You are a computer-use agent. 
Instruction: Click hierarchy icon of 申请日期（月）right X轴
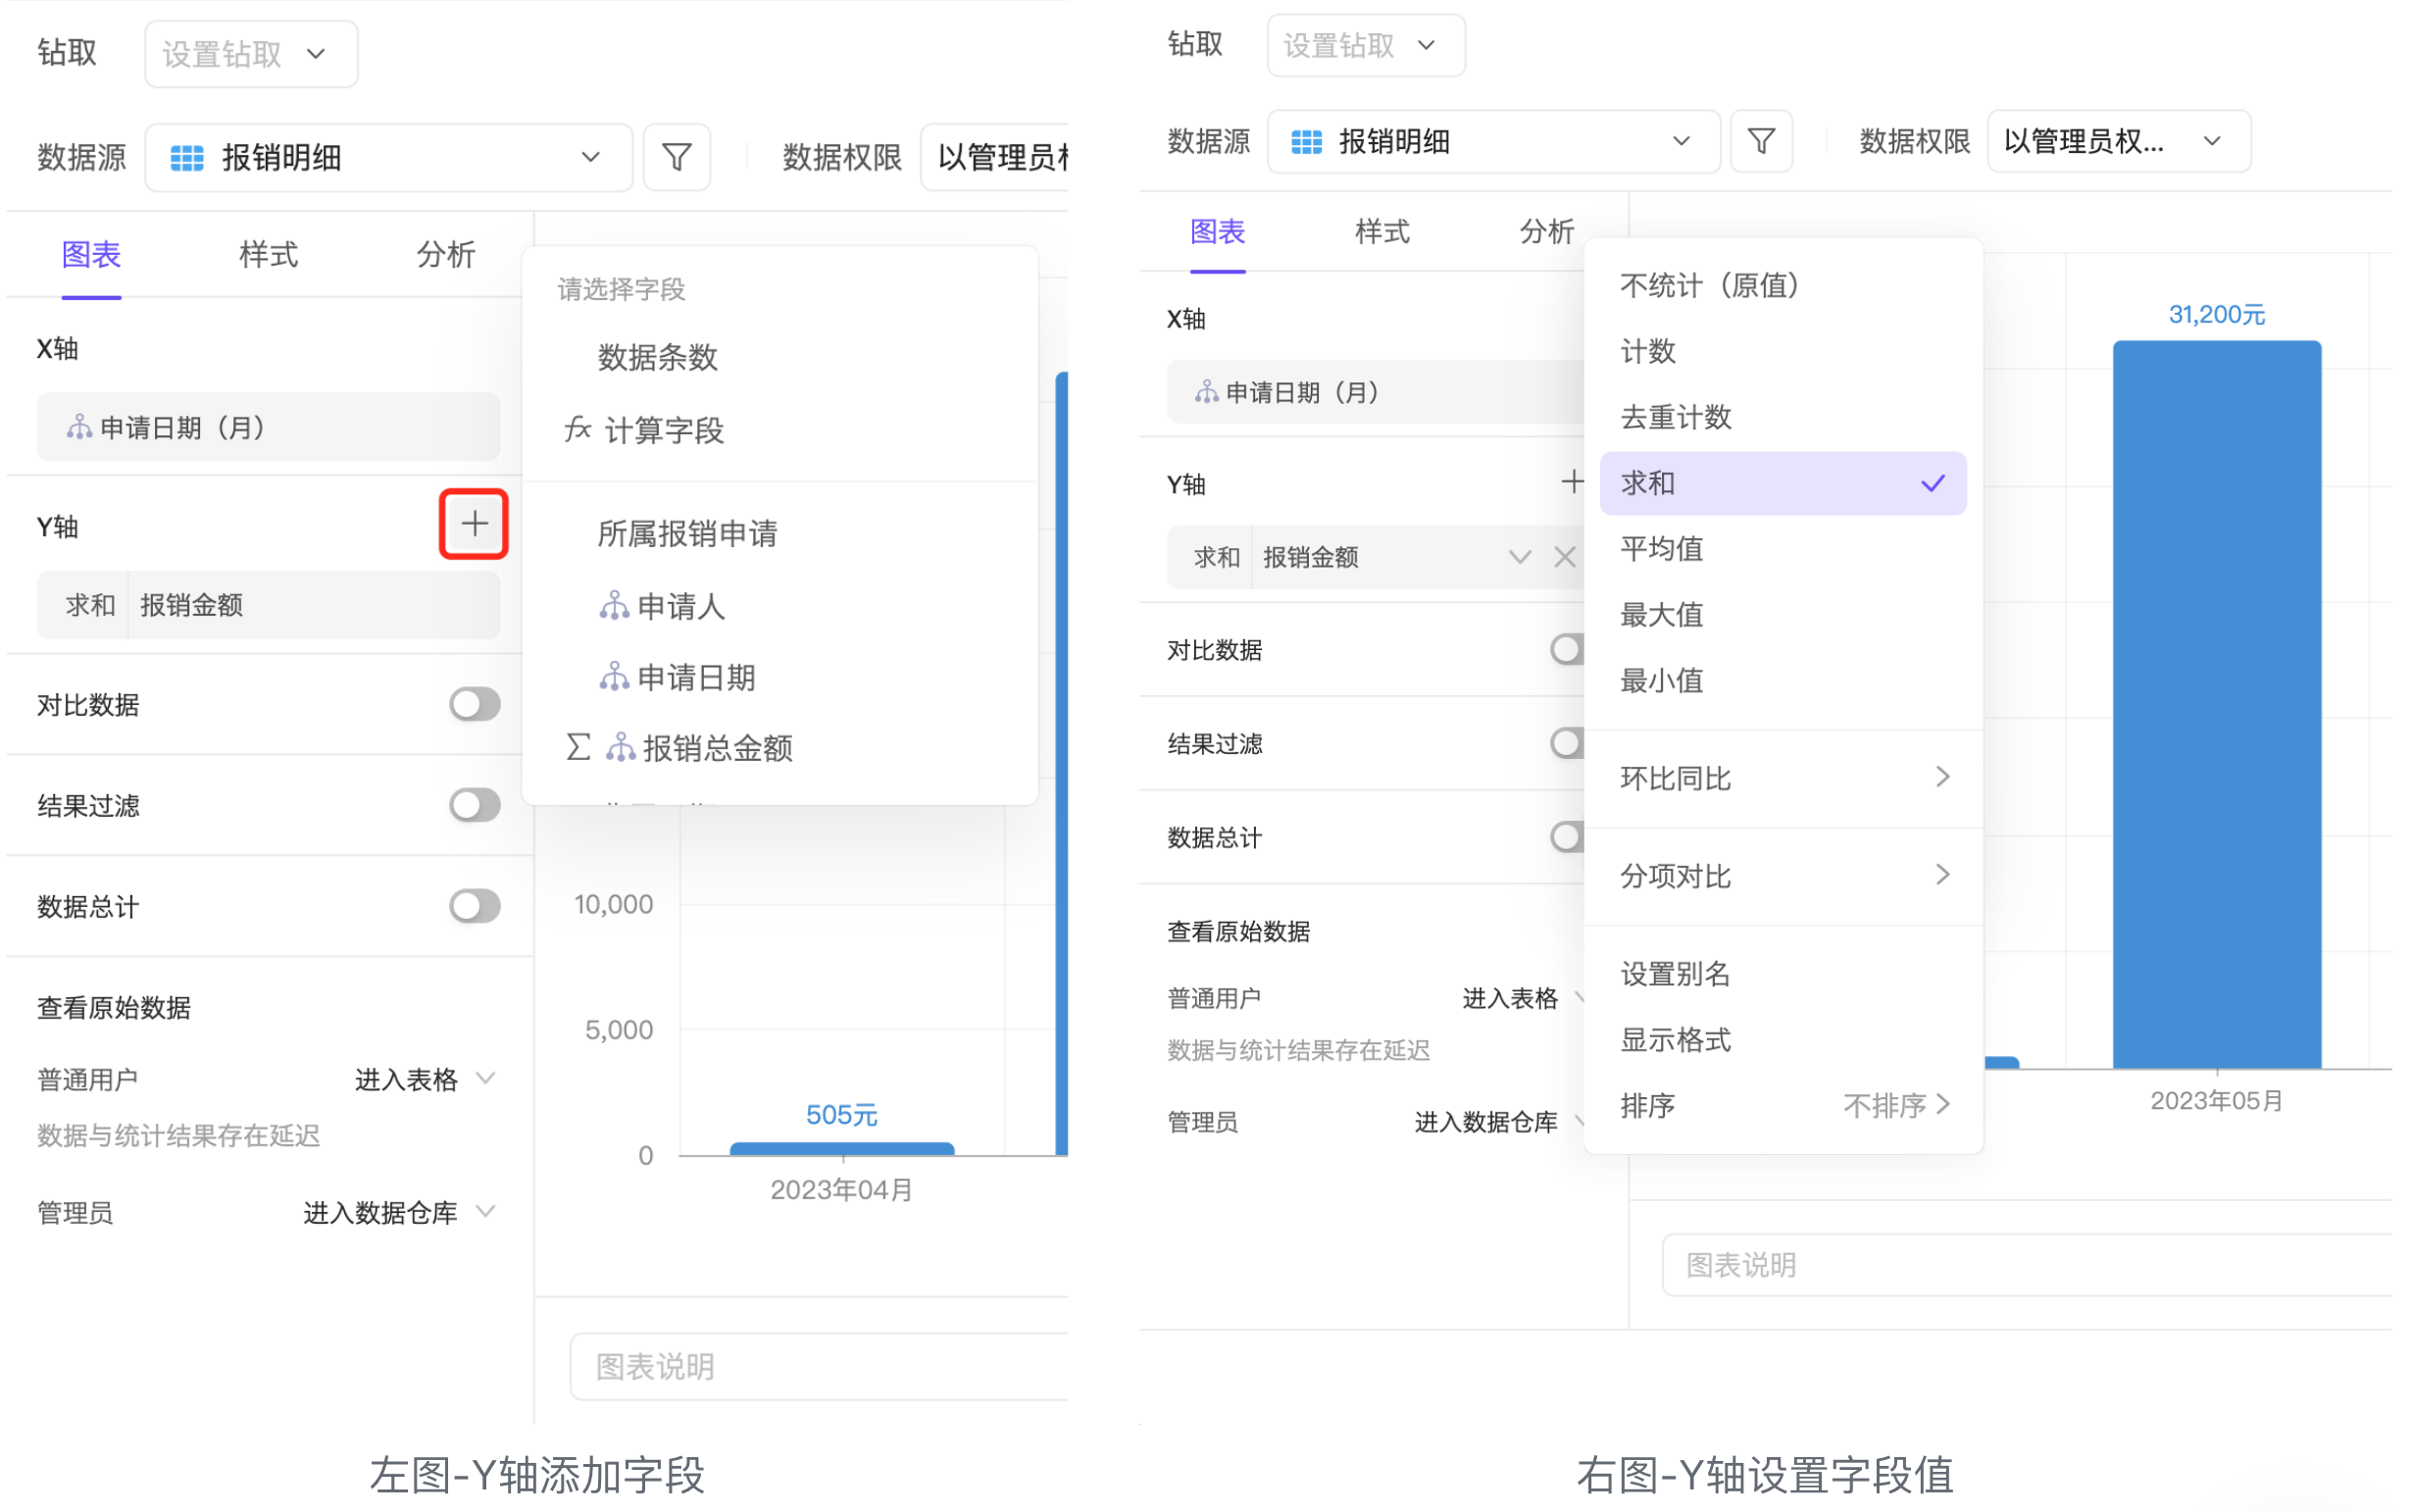pyautogui.click(x=1206, y=392)
